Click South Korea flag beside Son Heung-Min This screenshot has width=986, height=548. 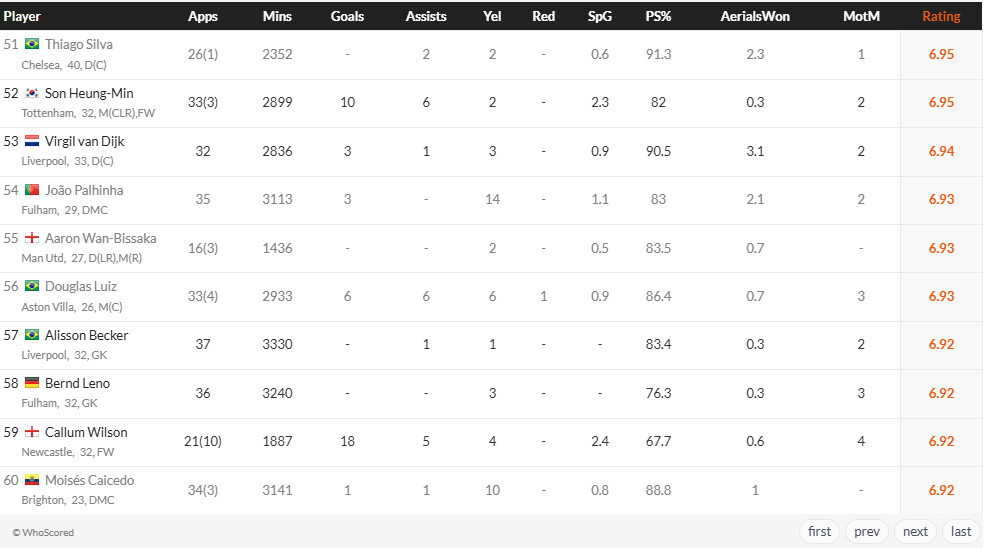pyautogui.click(x=32, y=93)
